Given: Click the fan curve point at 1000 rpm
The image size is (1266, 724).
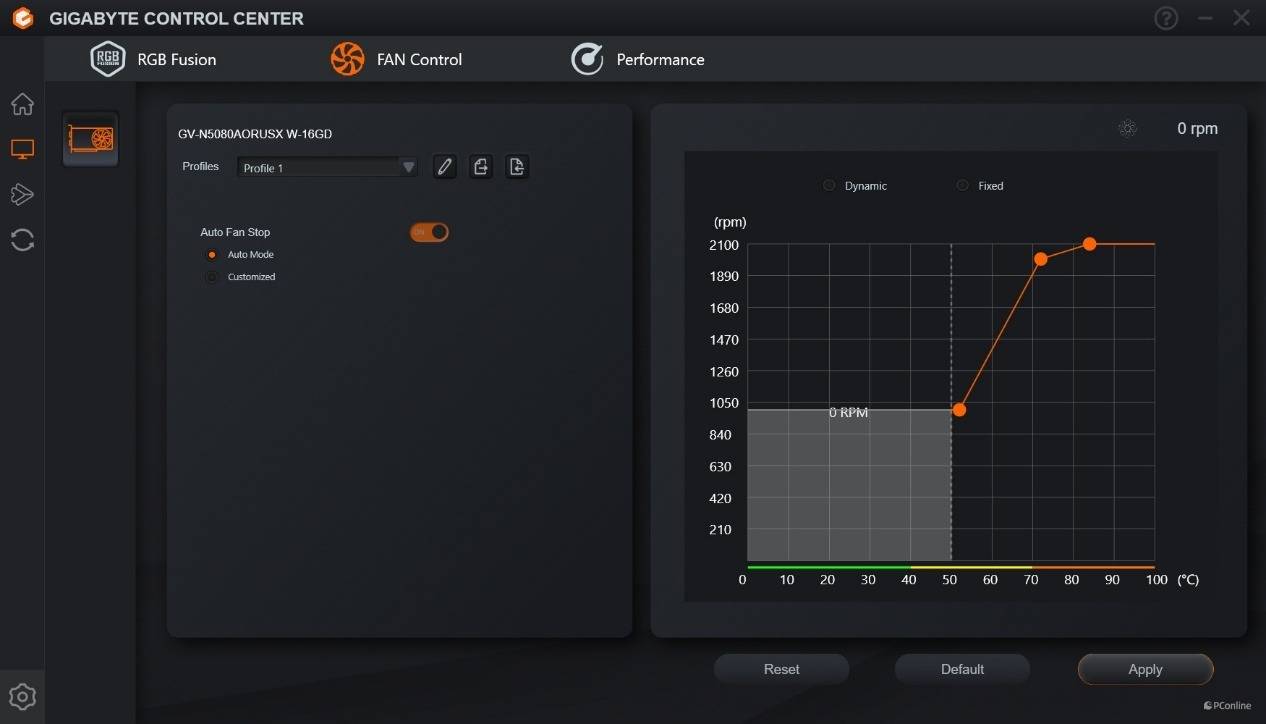Looking at the screenshot, I should click(x=959, y=410).
